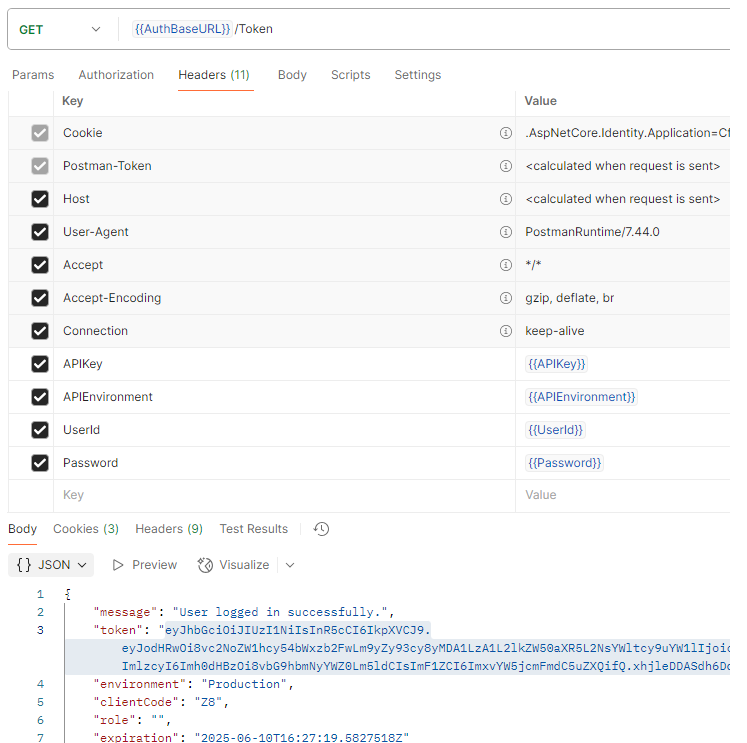Click the "Production" environment value
747x743 pixels.
click(244, 684)
